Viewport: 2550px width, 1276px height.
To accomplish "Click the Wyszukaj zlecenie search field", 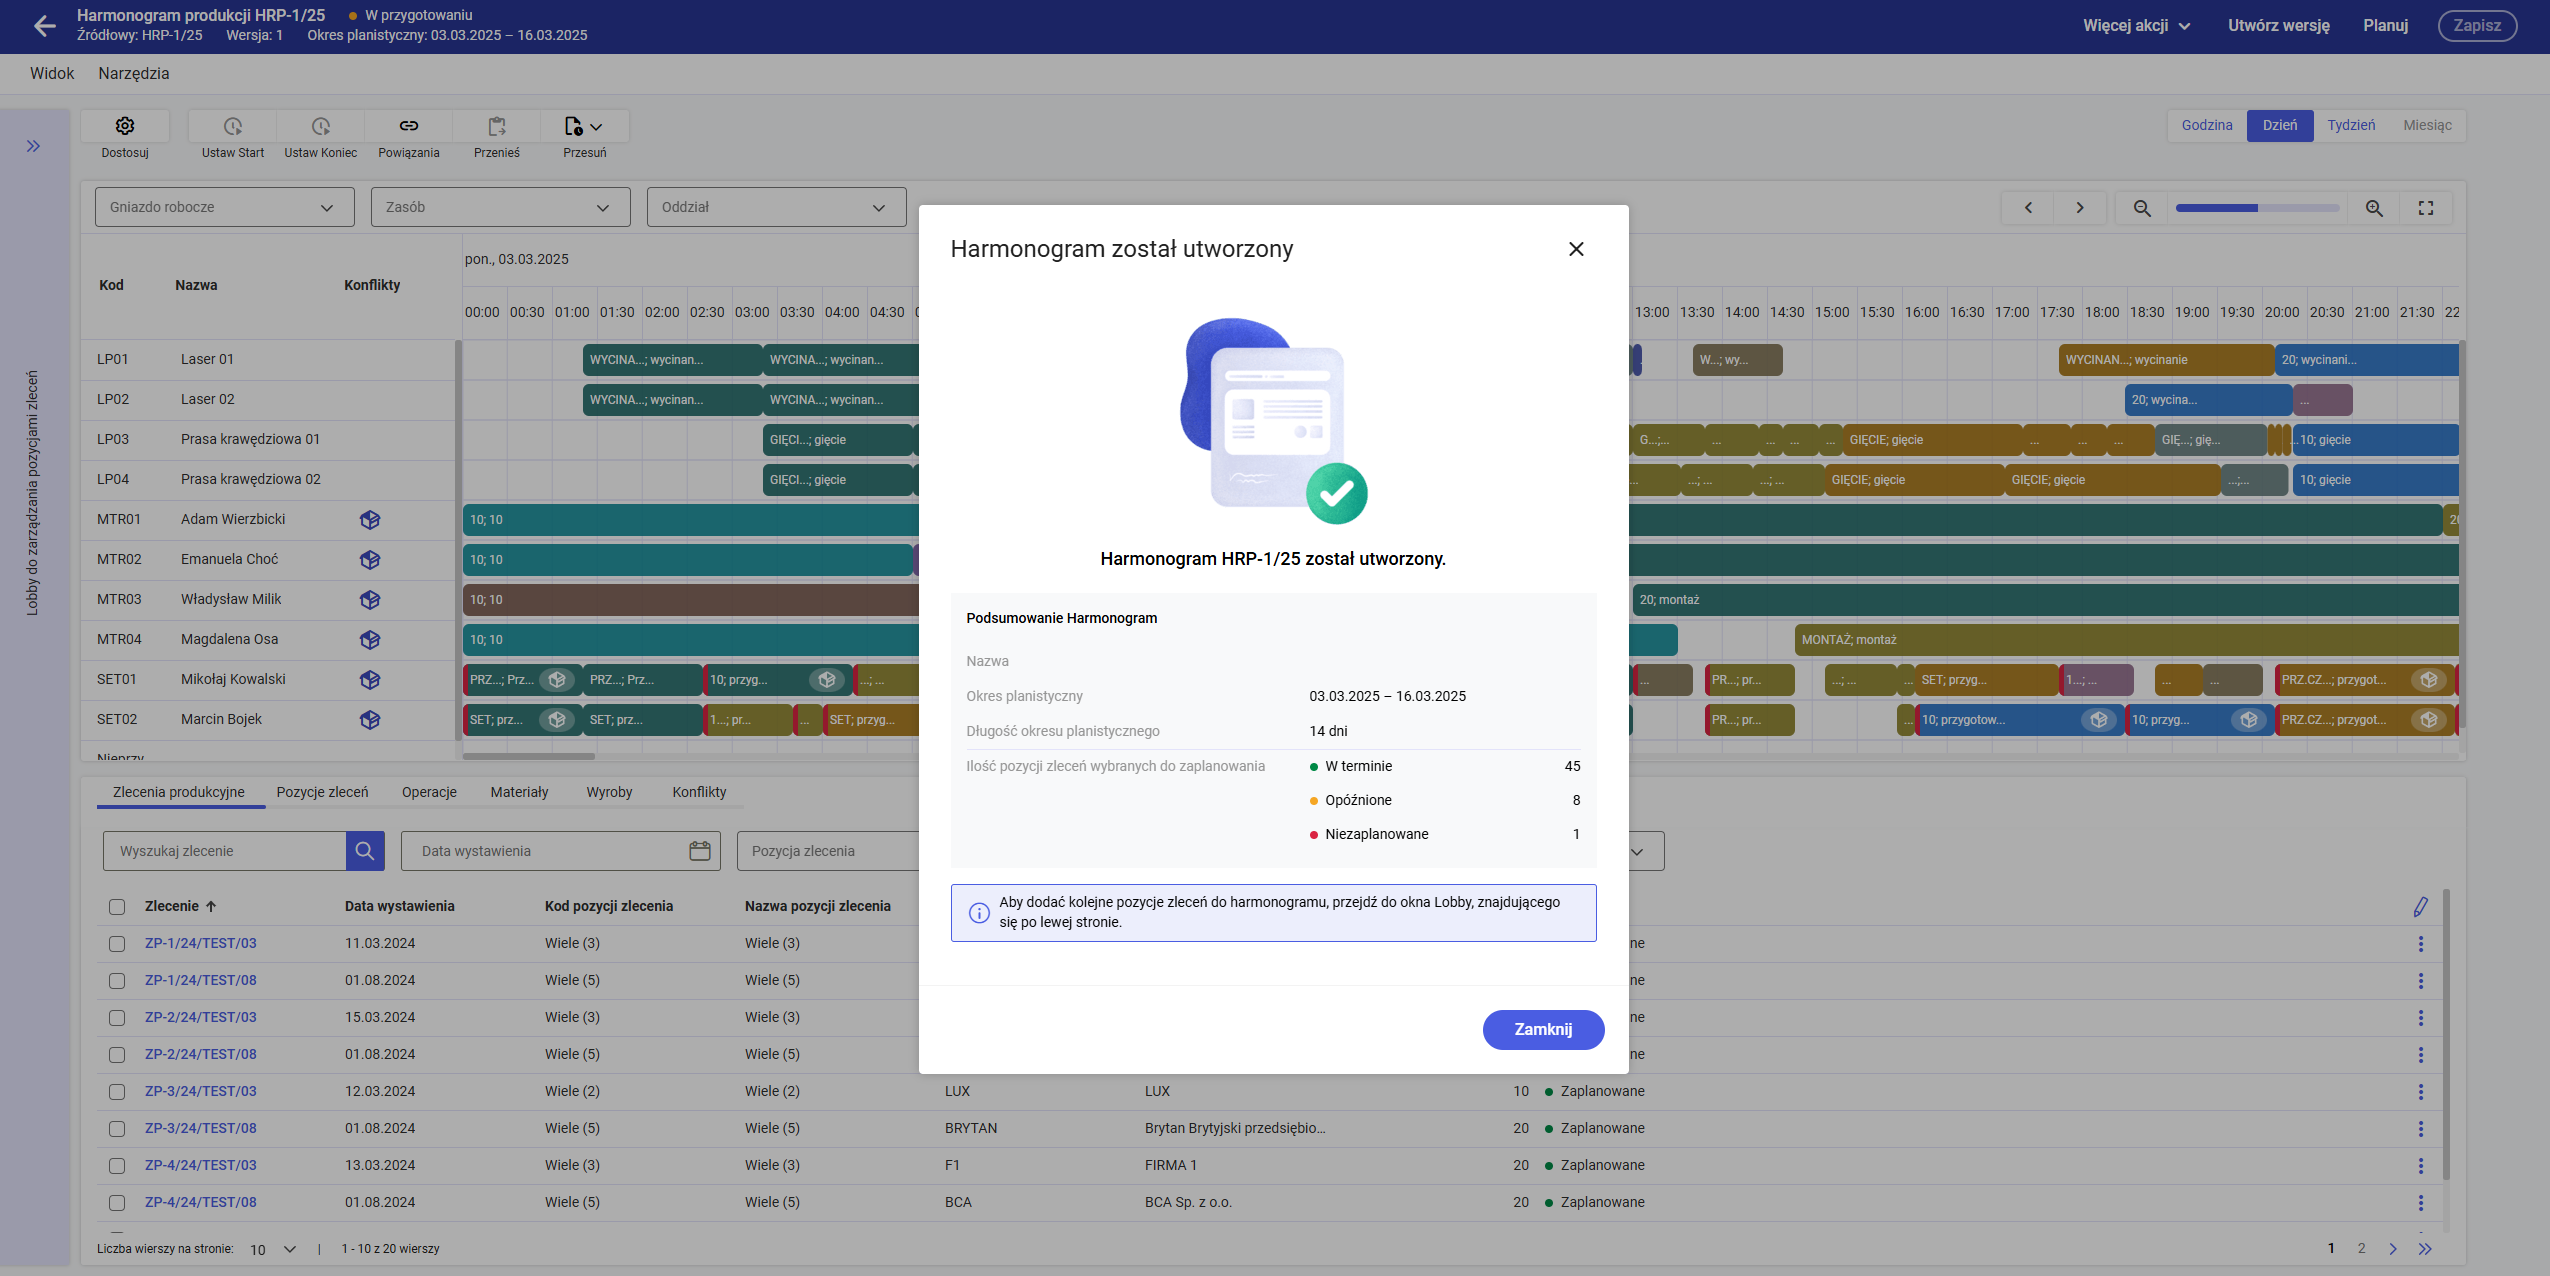I will point(224,851).
